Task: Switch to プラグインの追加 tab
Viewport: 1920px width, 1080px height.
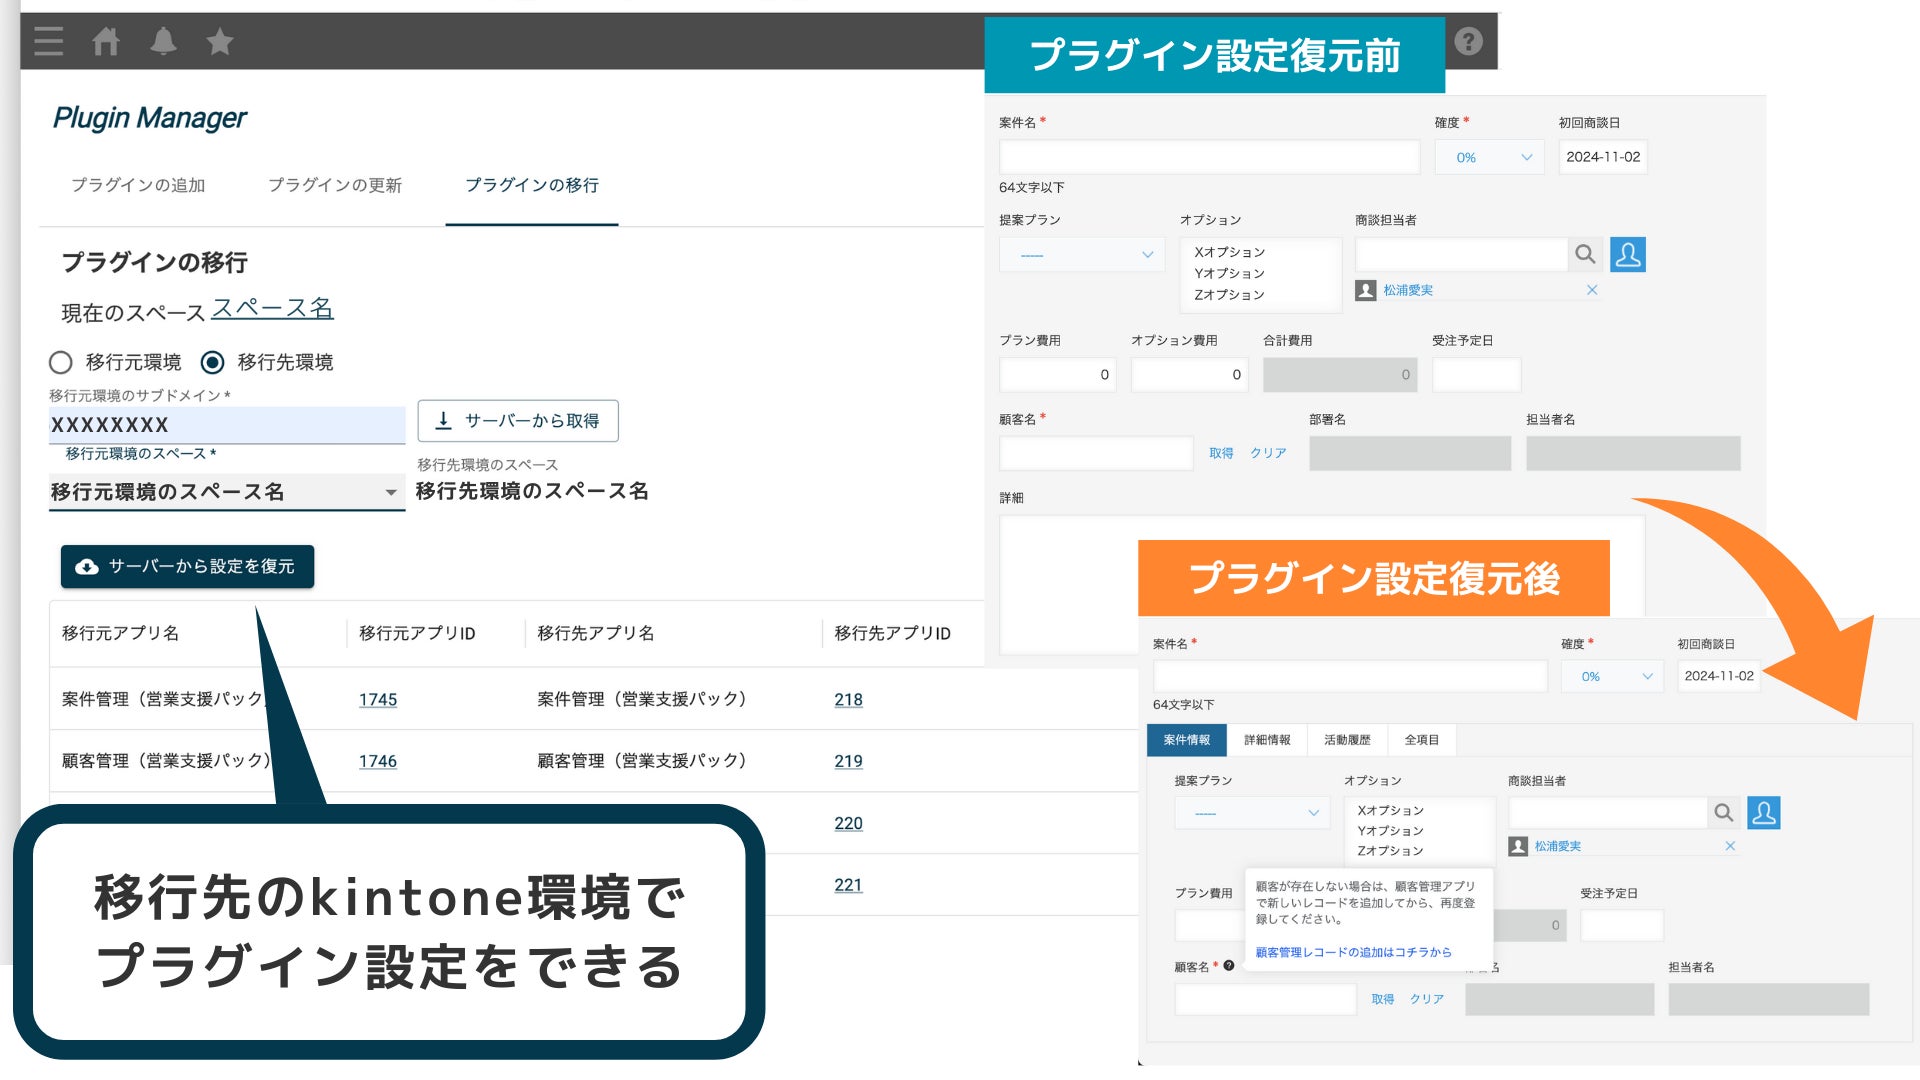Action: (138, 185)
